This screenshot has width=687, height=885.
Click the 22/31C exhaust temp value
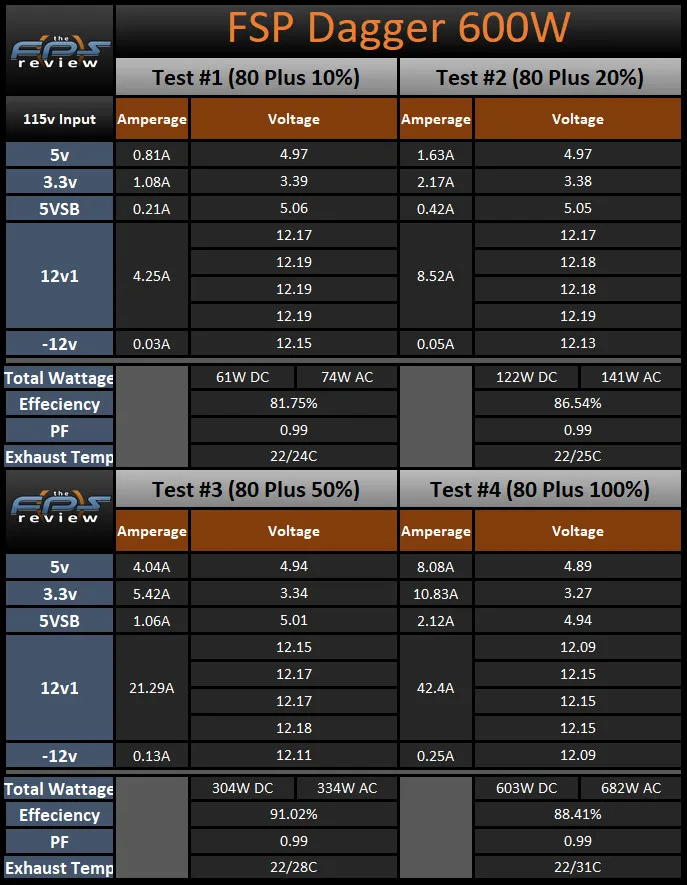577,867
